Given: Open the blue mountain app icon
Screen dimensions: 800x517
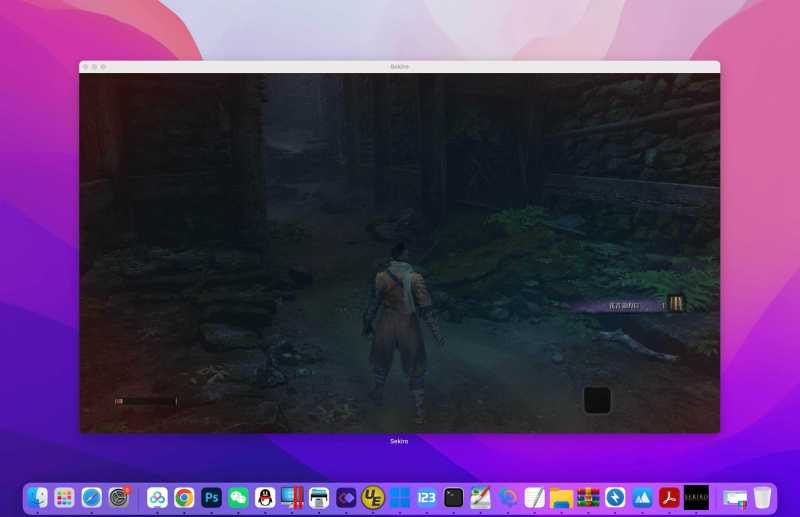Looking at the screenshot, I should [642, 498].
